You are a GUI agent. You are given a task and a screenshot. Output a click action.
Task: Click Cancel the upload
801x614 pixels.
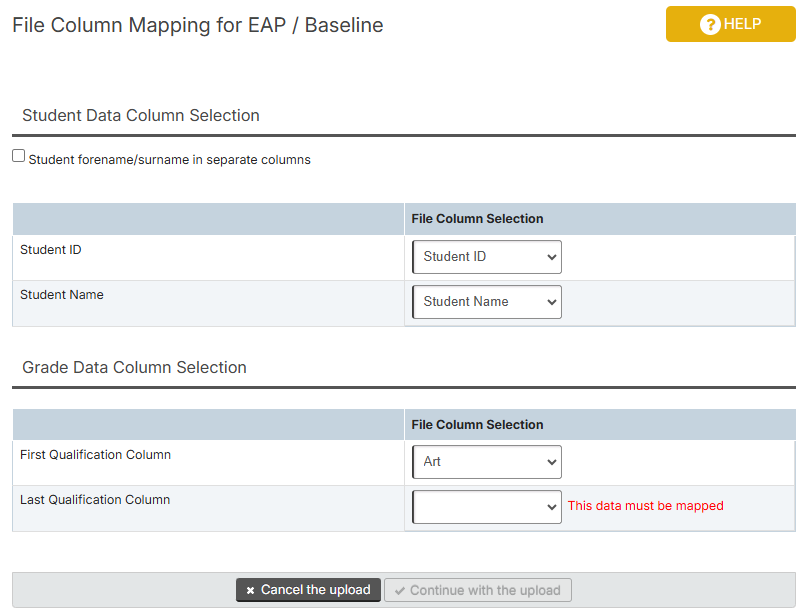[x=308, y=590]
